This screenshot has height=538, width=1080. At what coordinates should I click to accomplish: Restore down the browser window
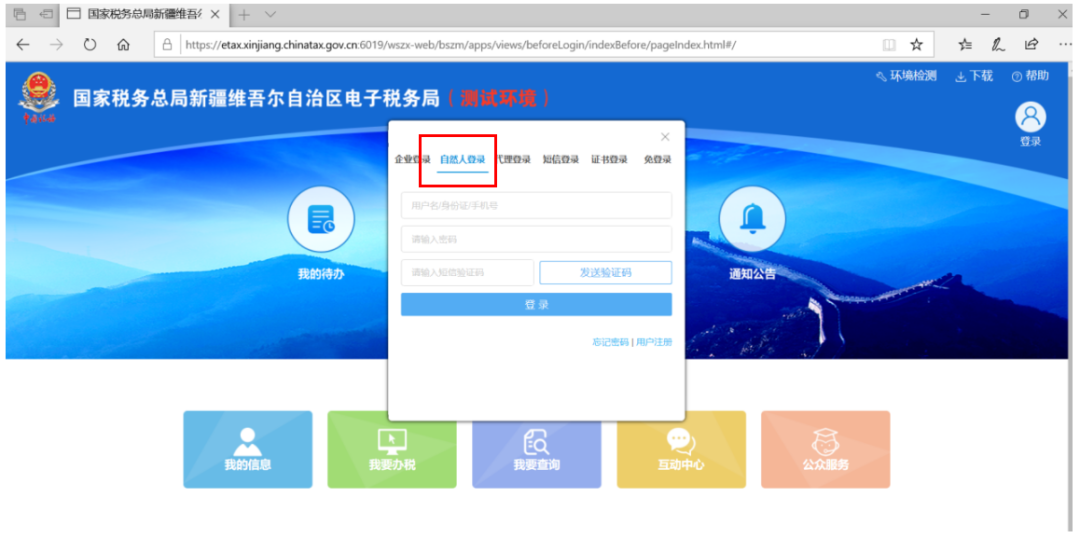click(1024, 14)
